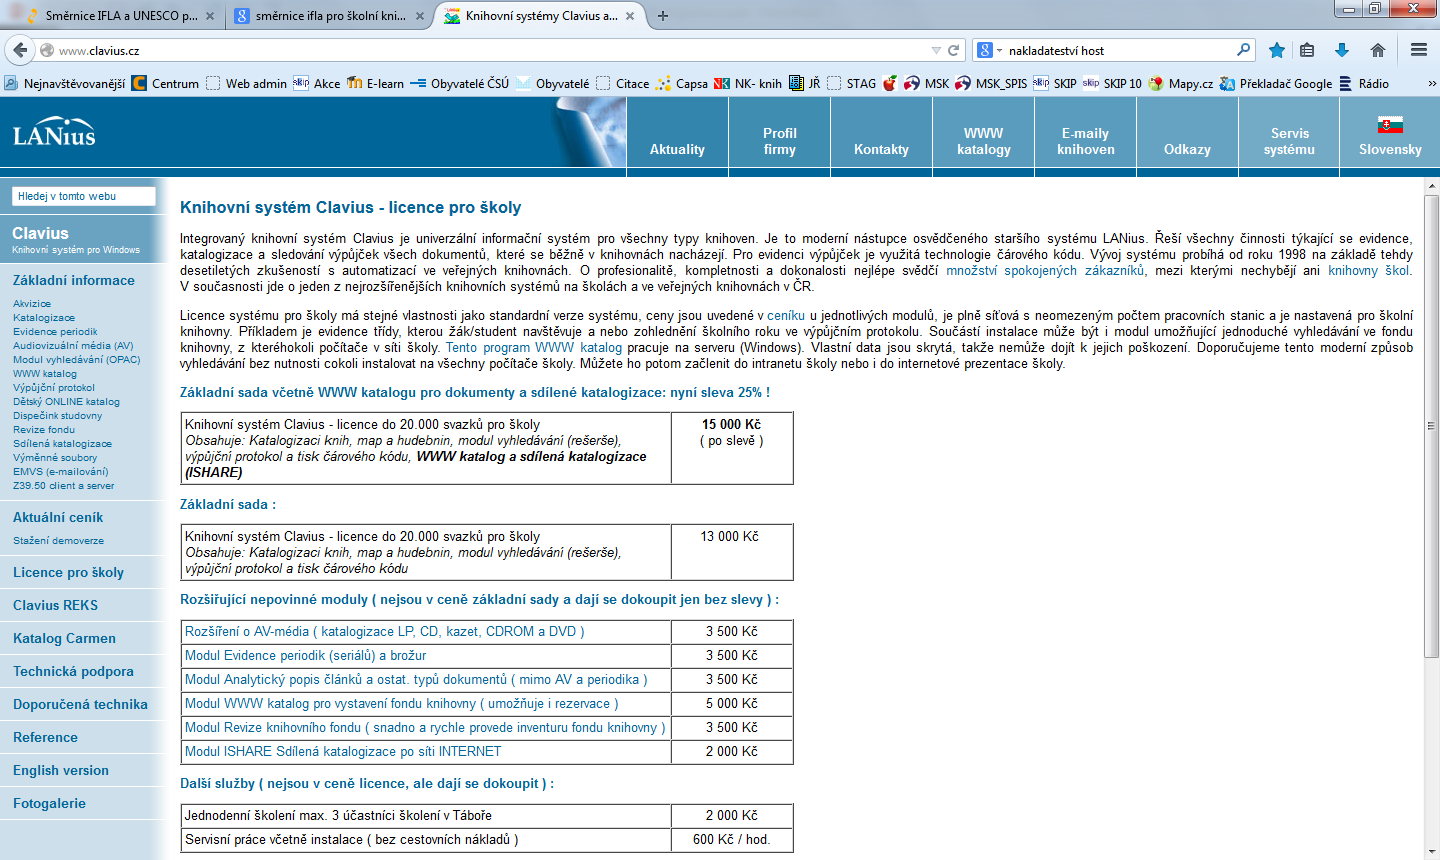Open the Sdílená katalogizace sidebar link
1440x860 pixels.
(62, 443)
